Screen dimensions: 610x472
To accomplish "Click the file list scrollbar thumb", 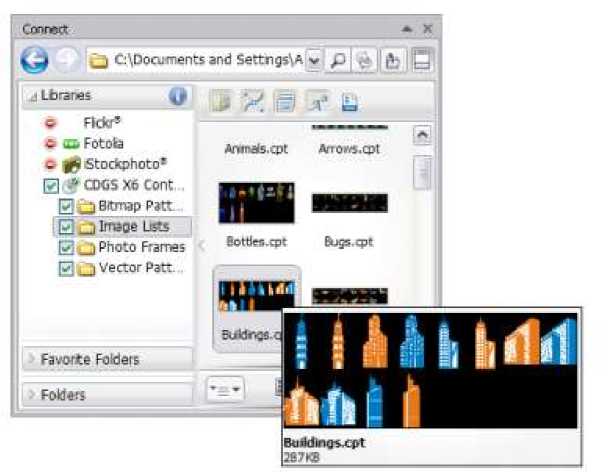I will [x=423, y=172].
